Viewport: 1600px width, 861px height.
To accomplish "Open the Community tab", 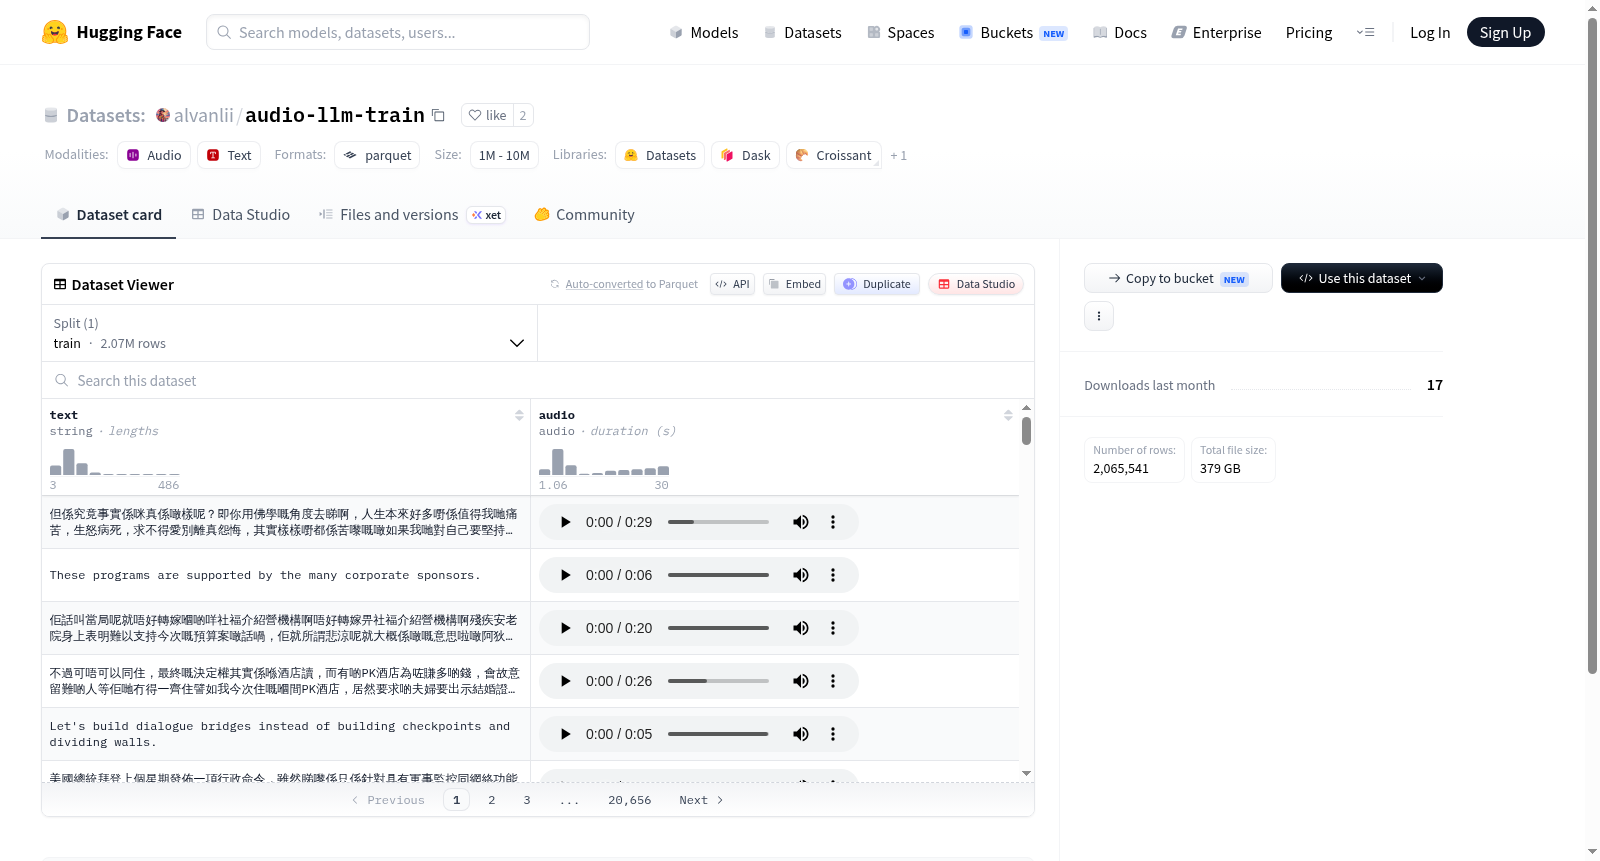I will [x=584, y=215].
